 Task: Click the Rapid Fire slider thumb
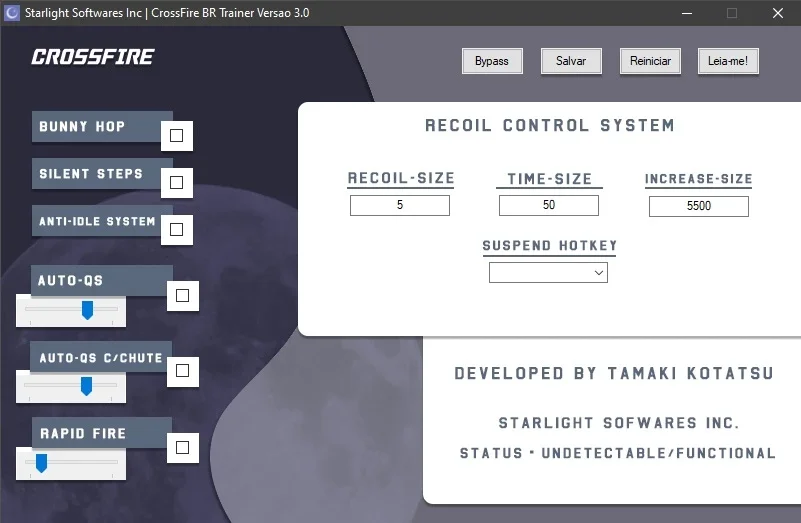point(41,463)
